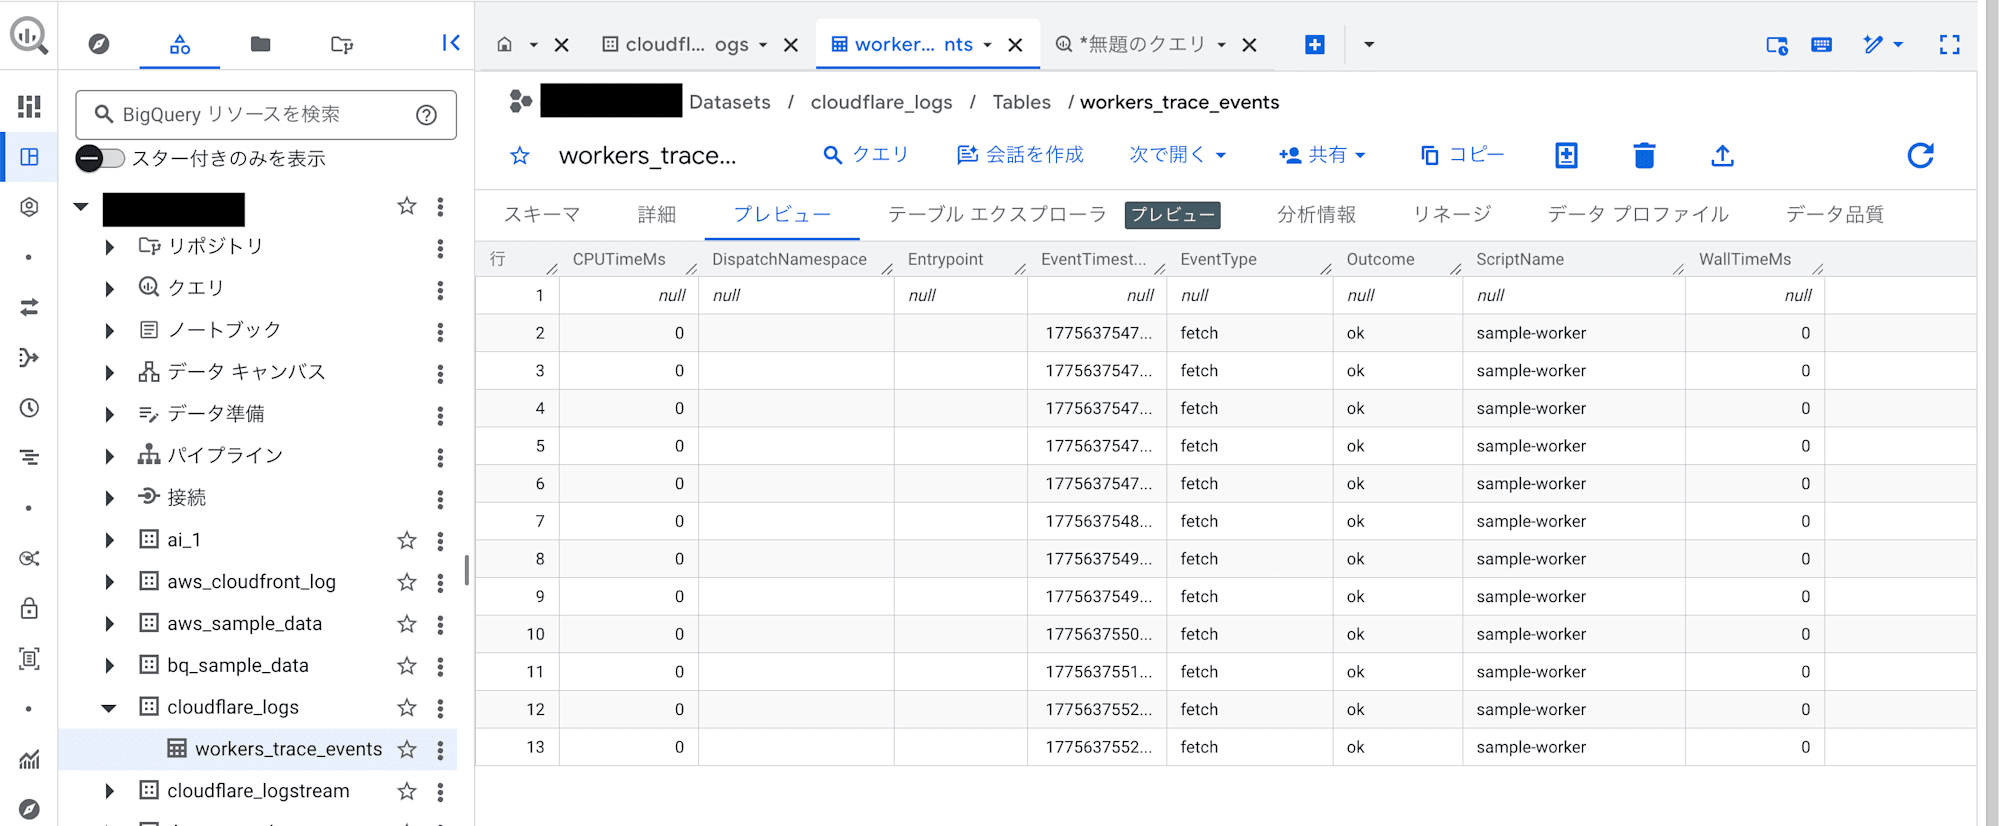Toggle スター付きのみを表示 switch
Image resolution: width=2000 pixels, height=826 pixels.
(x=100, y=158)
